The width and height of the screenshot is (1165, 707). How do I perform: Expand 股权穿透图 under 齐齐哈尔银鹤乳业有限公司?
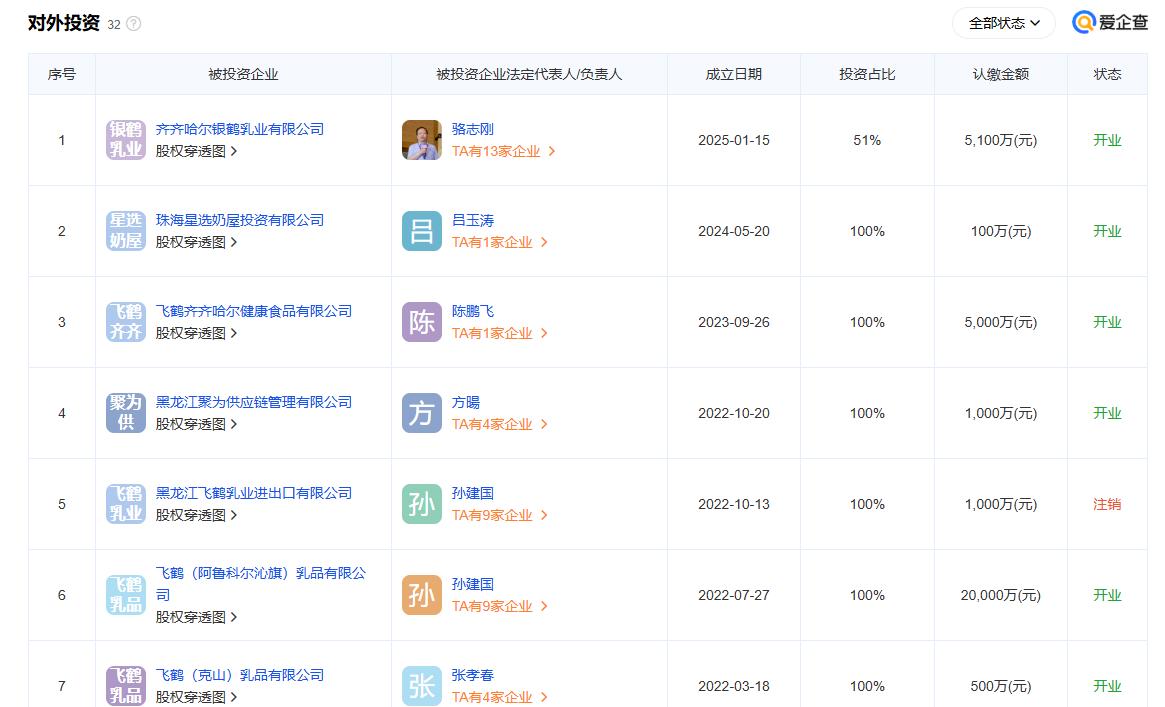click(x=196, y=151)
